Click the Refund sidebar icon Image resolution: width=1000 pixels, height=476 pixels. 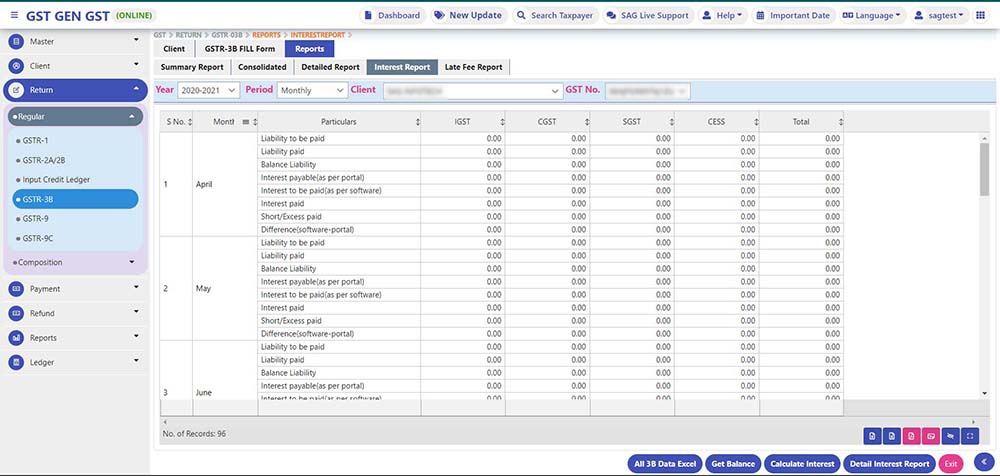17,313
